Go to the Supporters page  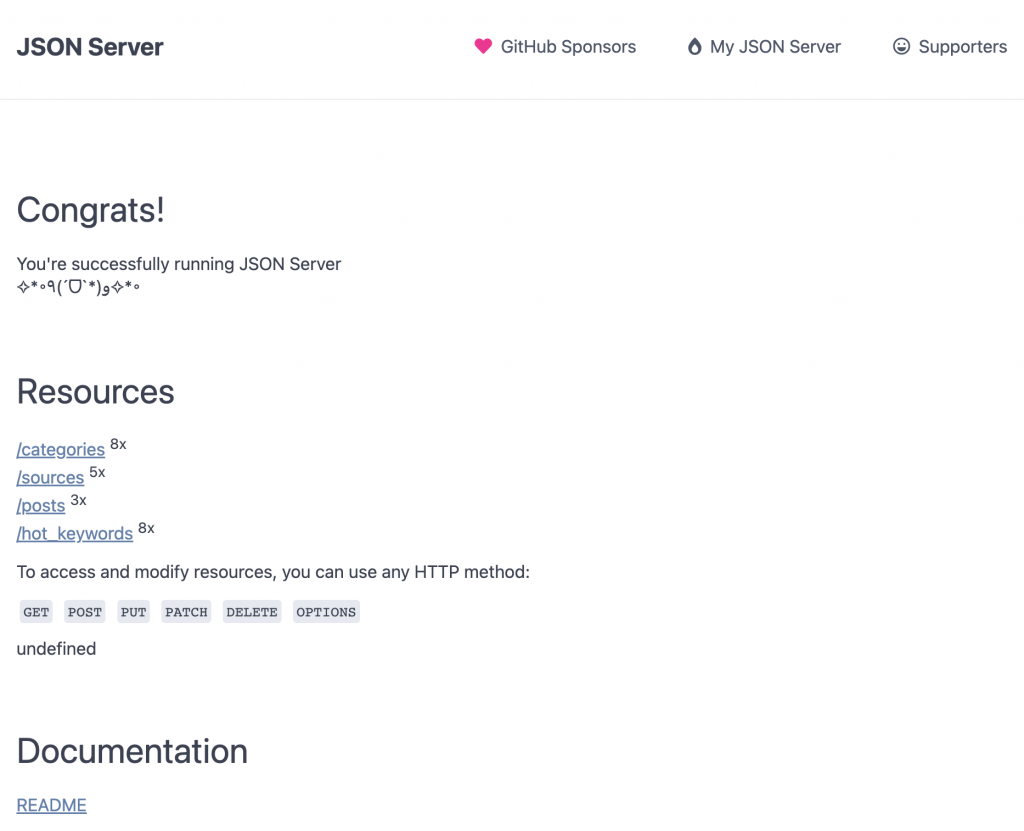[950, 46]
